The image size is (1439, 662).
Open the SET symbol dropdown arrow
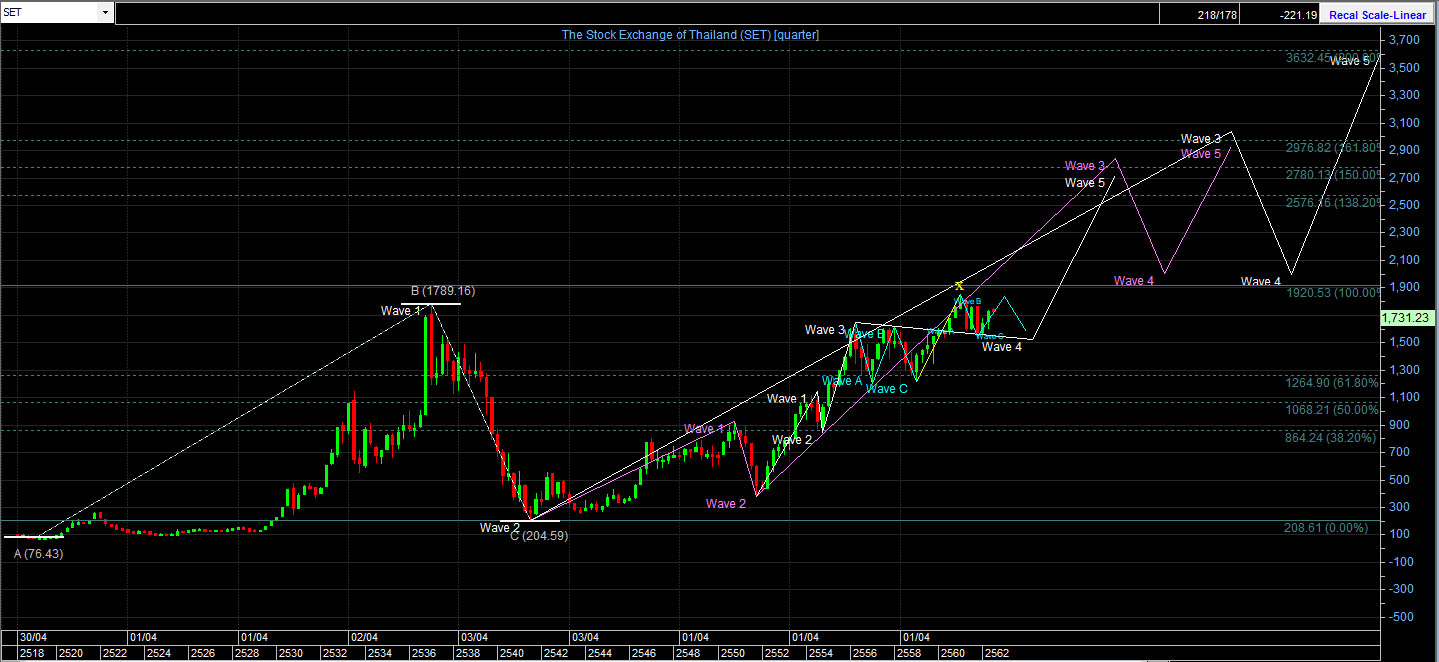click(105, 13)
